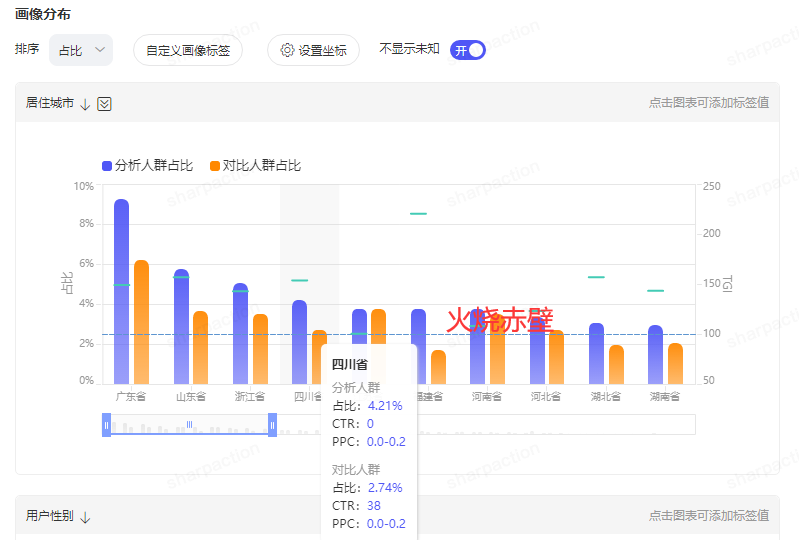
Task: Toggle off the 不显示未知 switch
Action: pyautogui.click(x=468, y=50)
